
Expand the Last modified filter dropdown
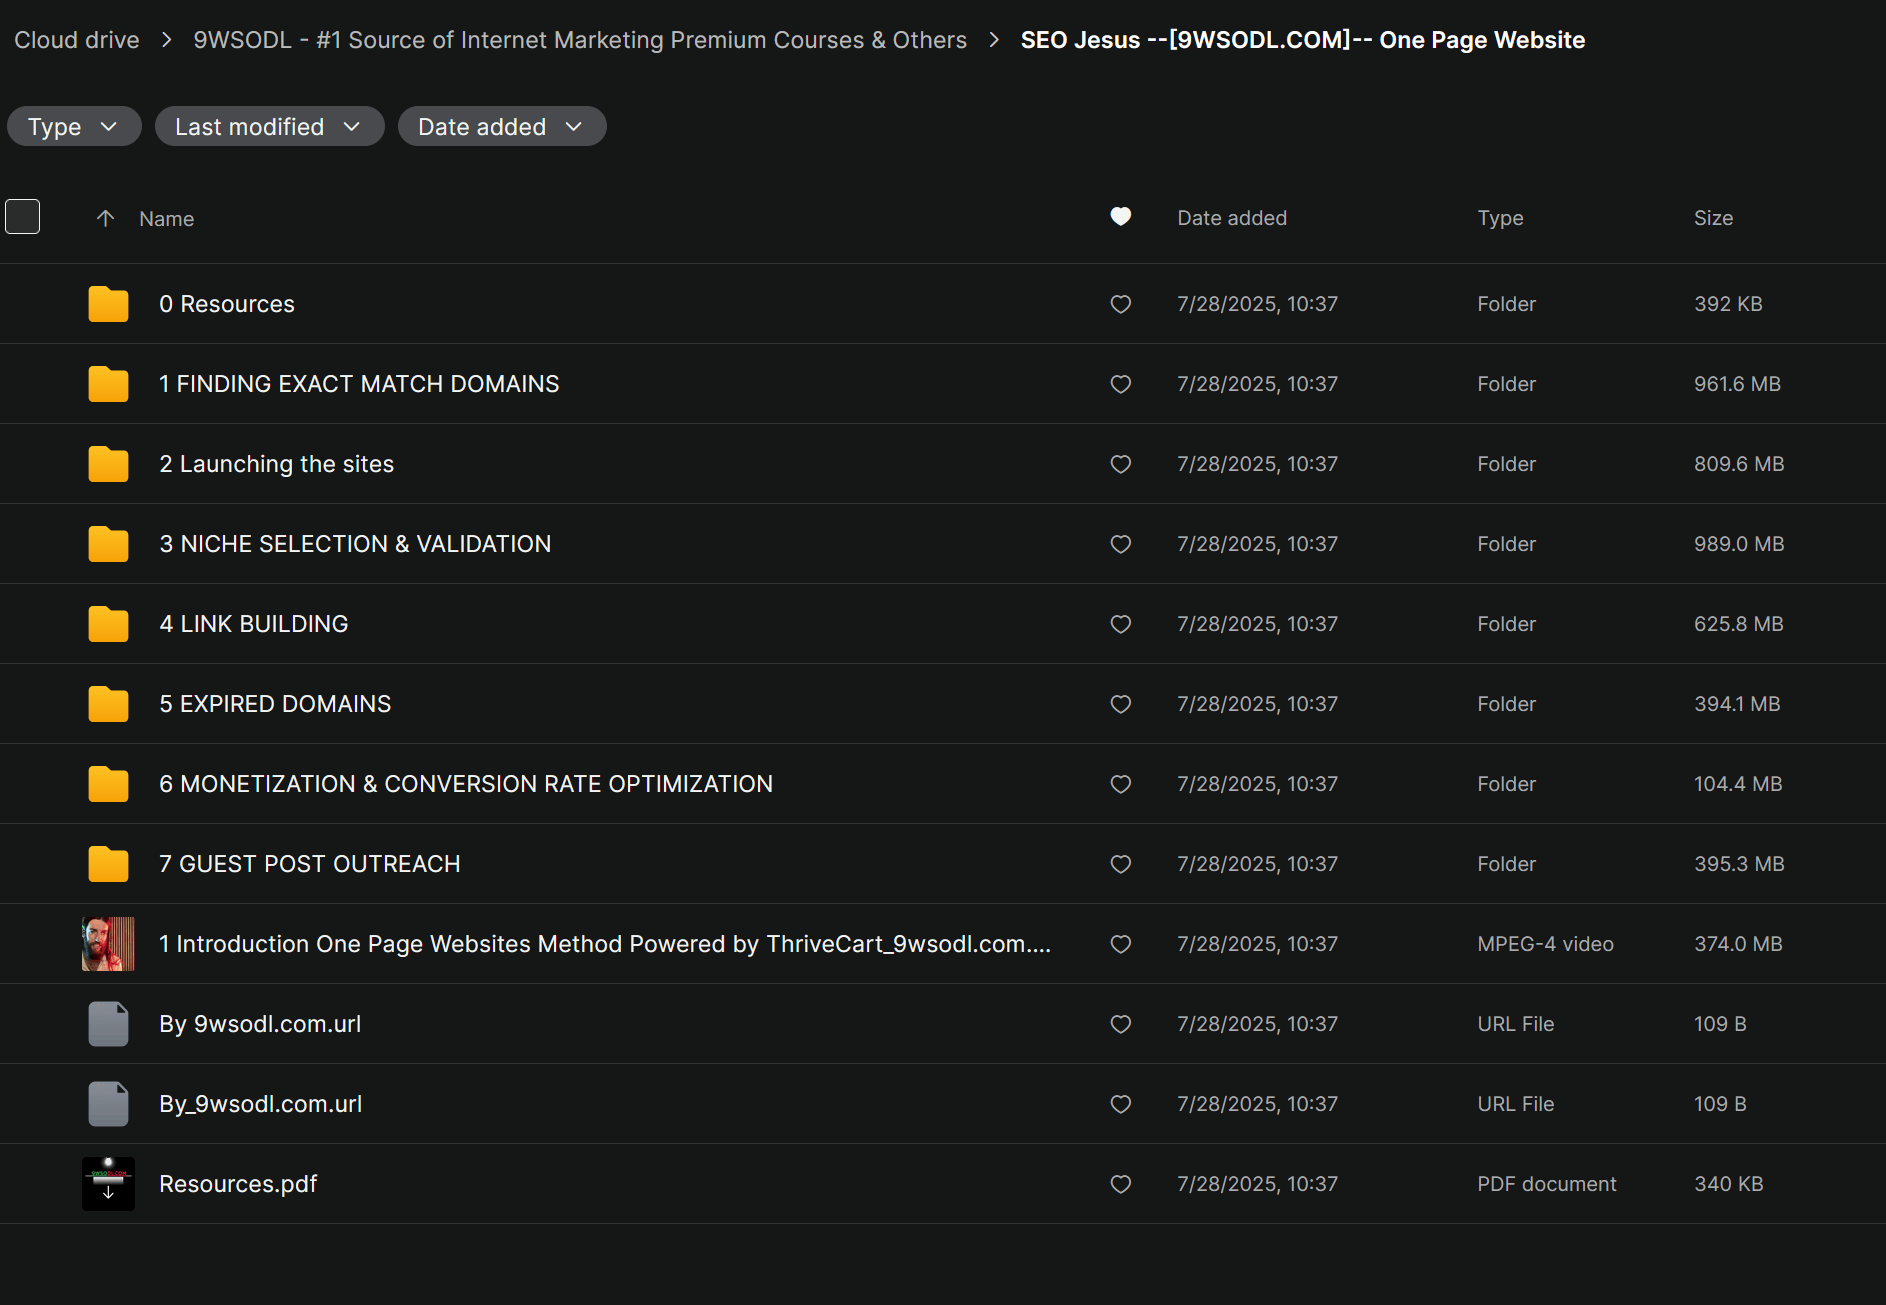[269, 127]
